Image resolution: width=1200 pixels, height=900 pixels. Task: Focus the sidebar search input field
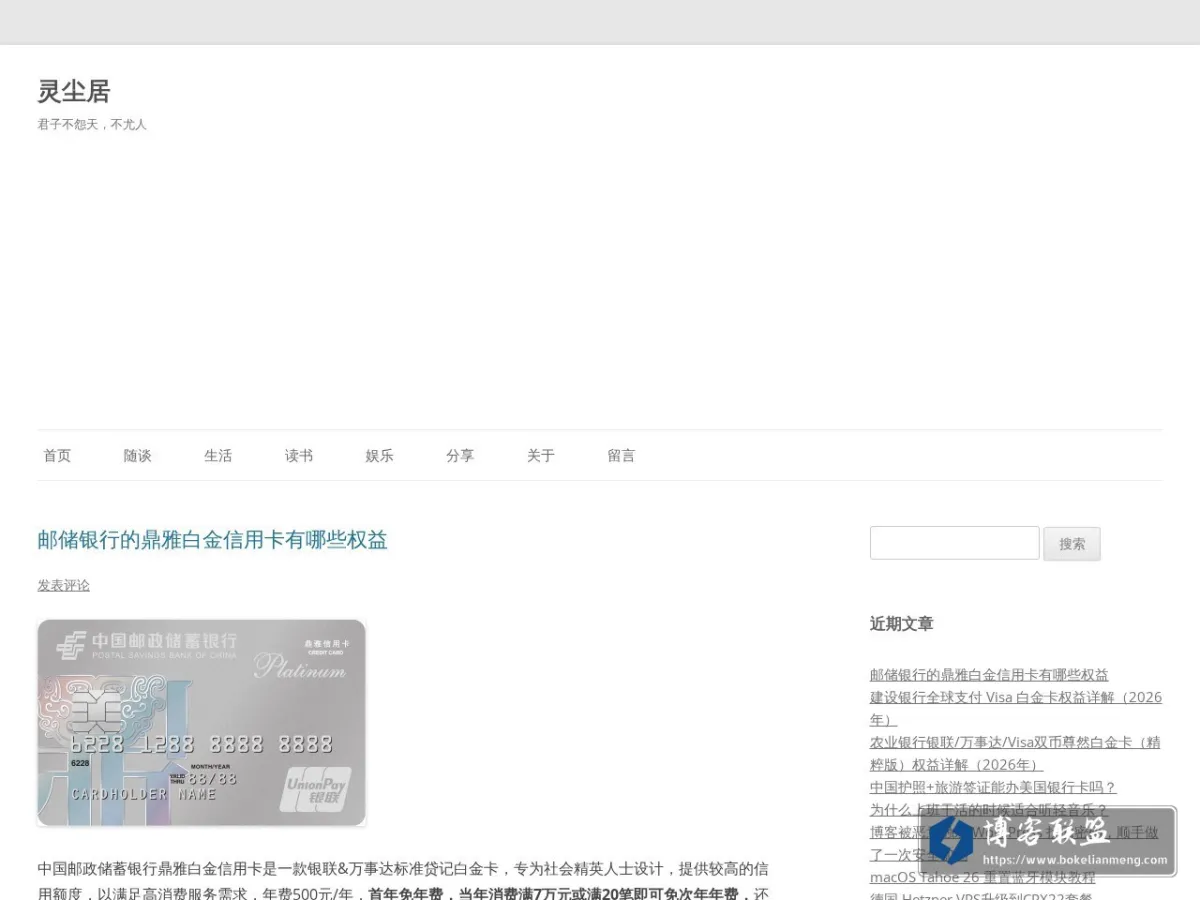[955, 543]
